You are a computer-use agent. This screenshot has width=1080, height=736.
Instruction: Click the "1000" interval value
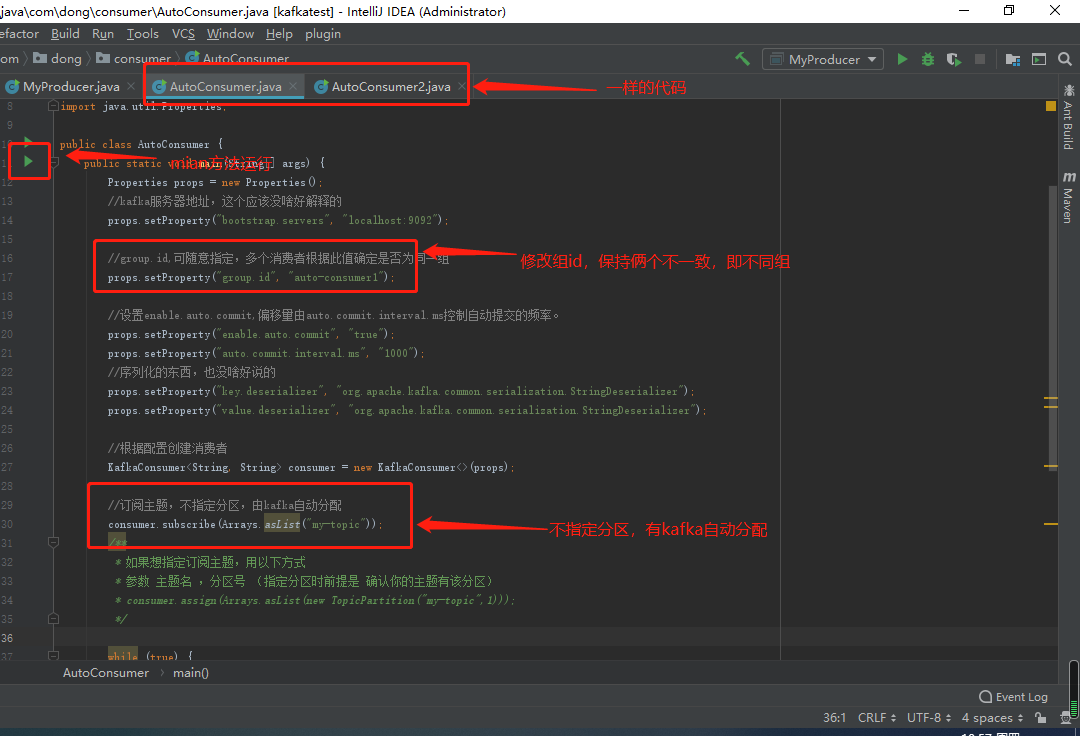396,353
